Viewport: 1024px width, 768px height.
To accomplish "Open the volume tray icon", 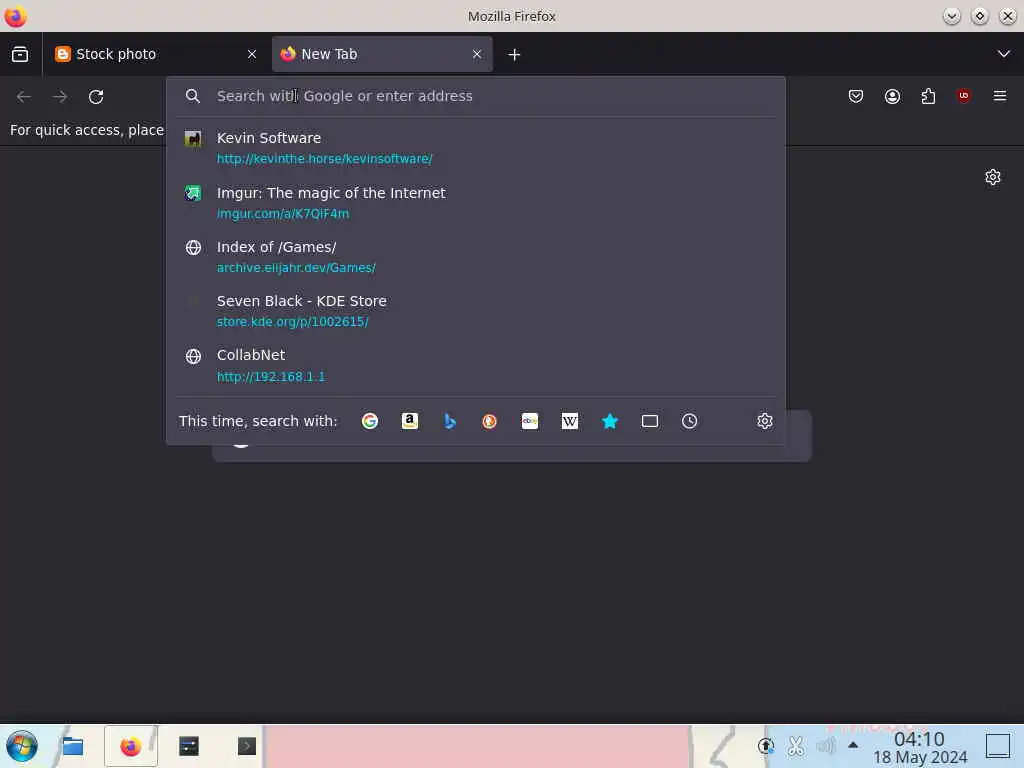I will pyautogui.click(x=825, y=746).
